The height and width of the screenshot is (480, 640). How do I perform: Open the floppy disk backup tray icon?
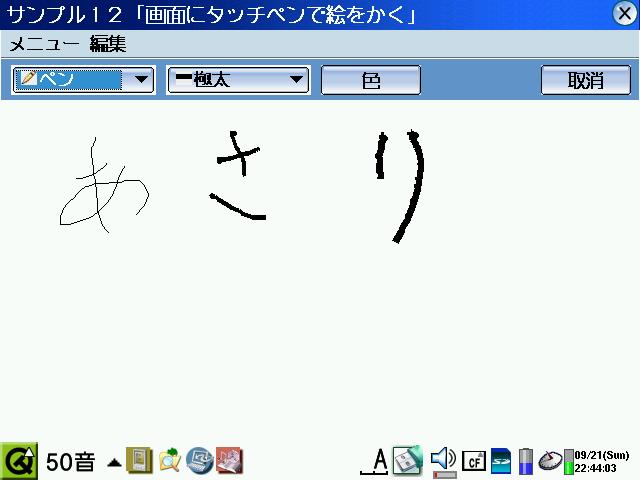point(407,460)
